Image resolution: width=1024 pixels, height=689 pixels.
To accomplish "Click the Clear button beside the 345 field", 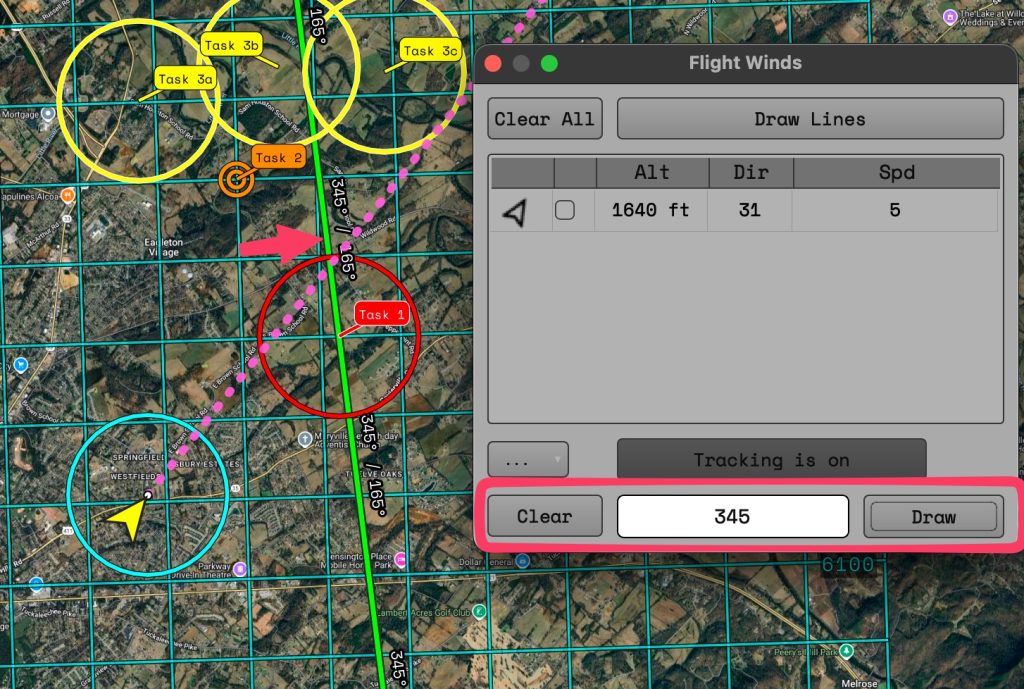I will [x=544, y=517].
